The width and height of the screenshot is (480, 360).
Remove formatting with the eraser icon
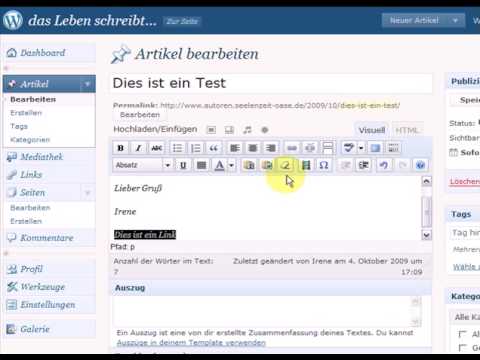pyautogui.click(x=285, y=165)
